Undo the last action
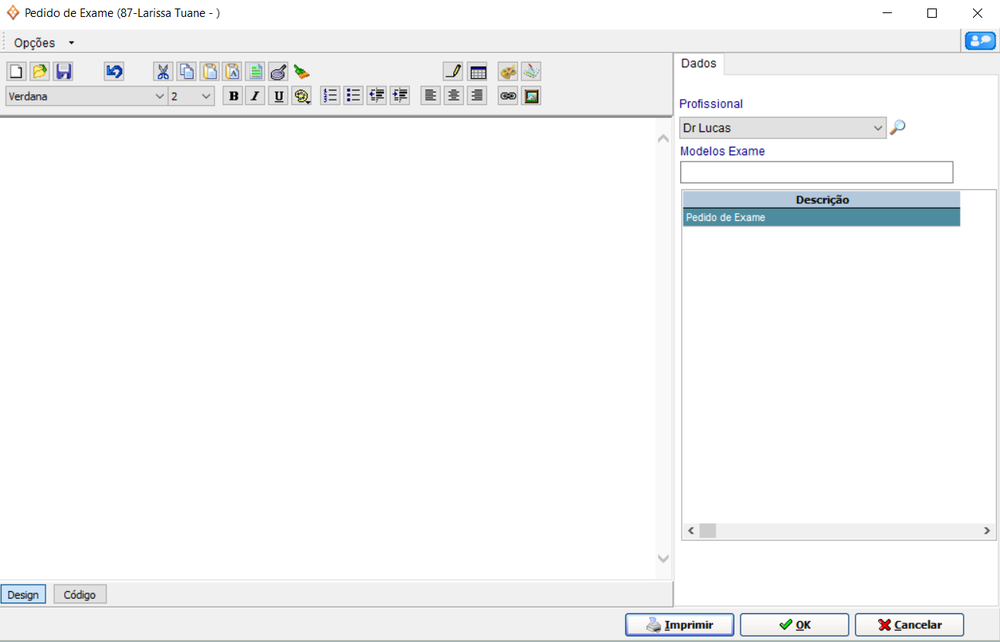Image resolution: width=1000 pixels, height=642 pixels. pyautogui.click(x=114, y=72)
